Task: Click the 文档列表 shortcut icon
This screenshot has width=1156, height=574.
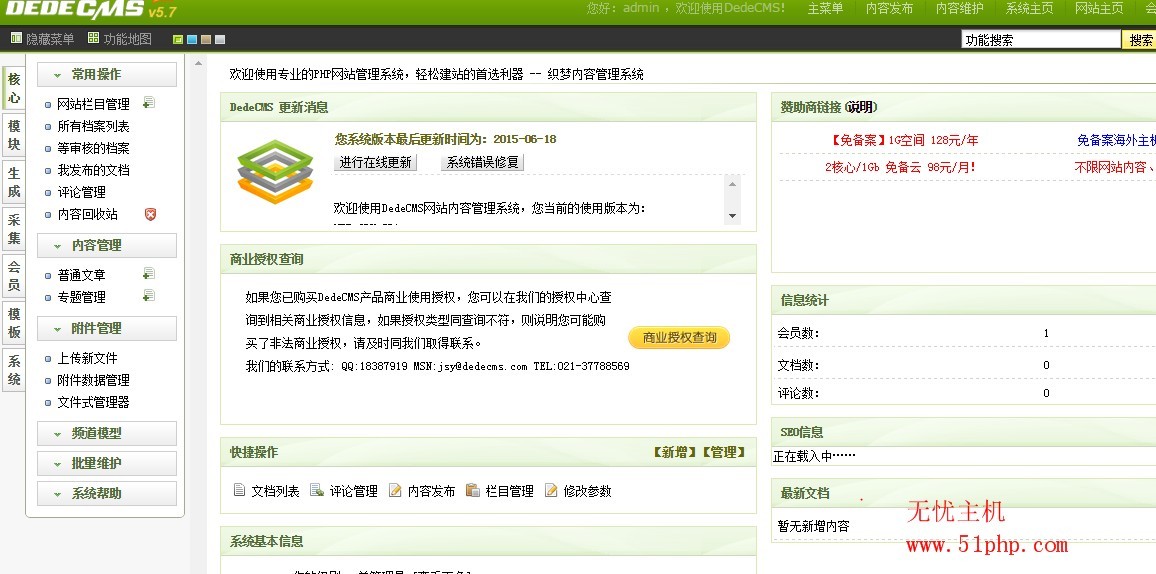Action: pyautogui.click(x=239, y=490)
